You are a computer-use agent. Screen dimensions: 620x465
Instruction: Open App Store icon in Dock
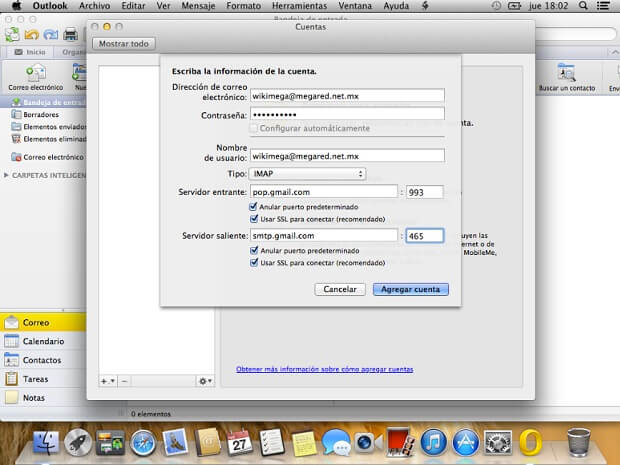[x=465, y=442]
